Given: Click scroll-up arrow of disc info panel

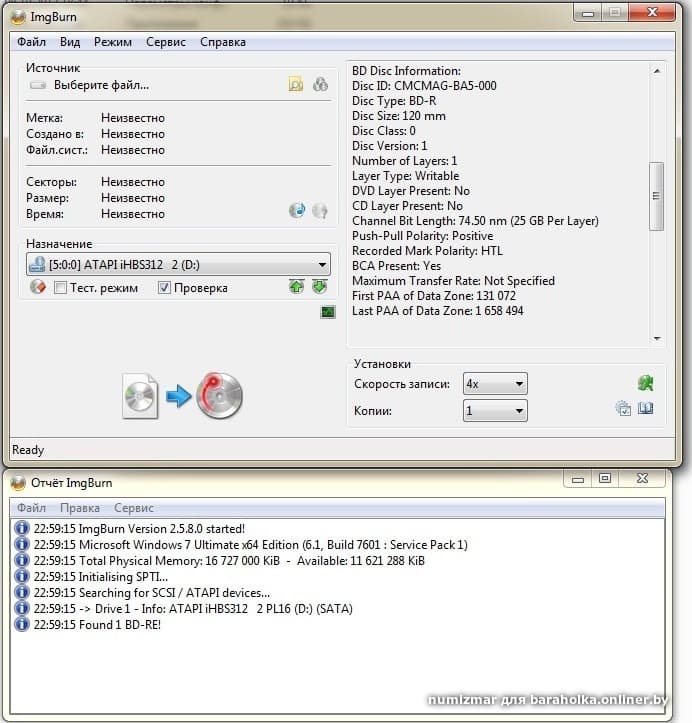Looking at the screenshot, I should 657,71.
